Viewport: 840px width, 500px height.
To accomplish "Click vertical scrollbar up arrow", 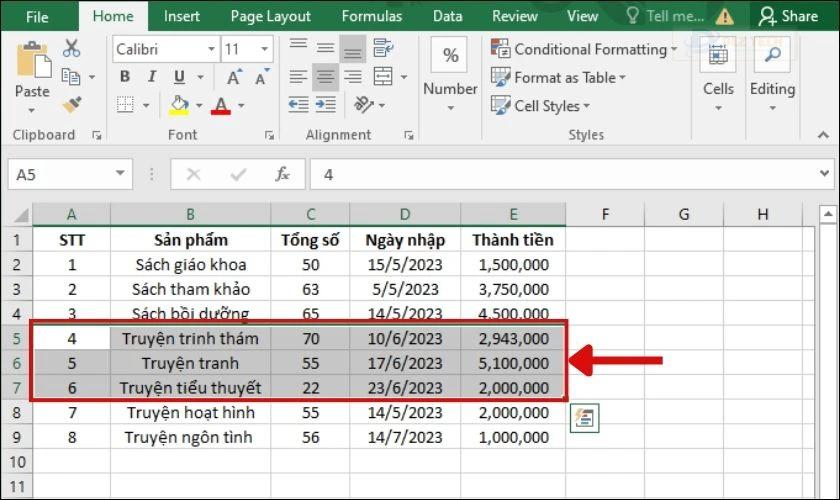I will (x=828, y=214).
